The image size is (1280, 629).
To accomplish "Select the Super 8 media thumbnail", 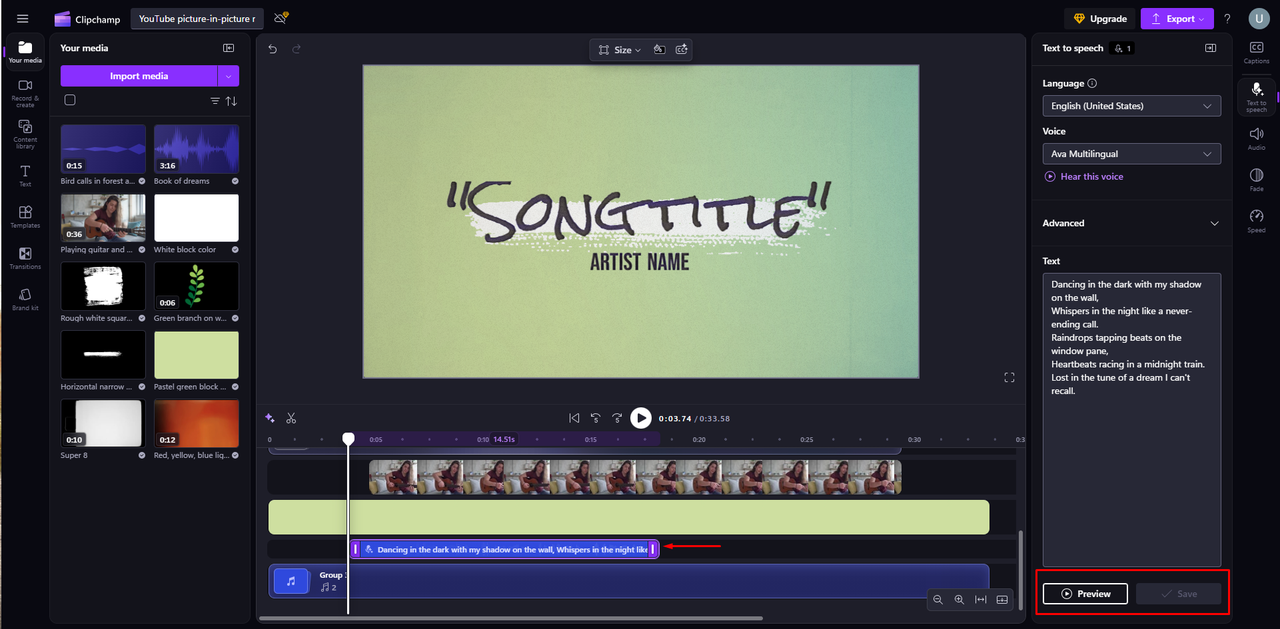I will (103, 423).
